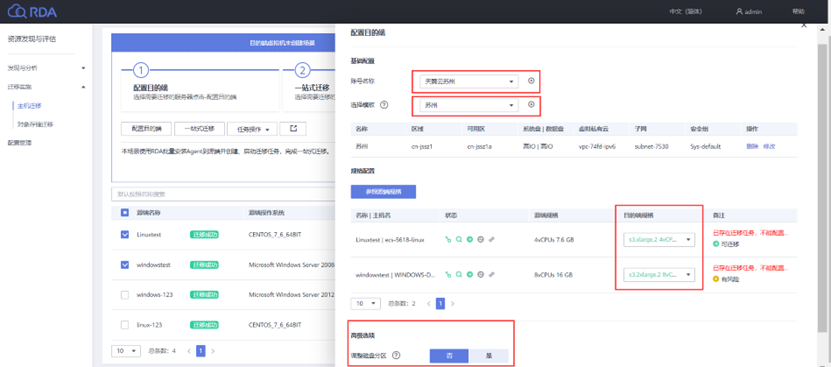Screen dimensions: 831x367
Task: Check the windows-123 host checkbox
Action: tap(125, 295)
